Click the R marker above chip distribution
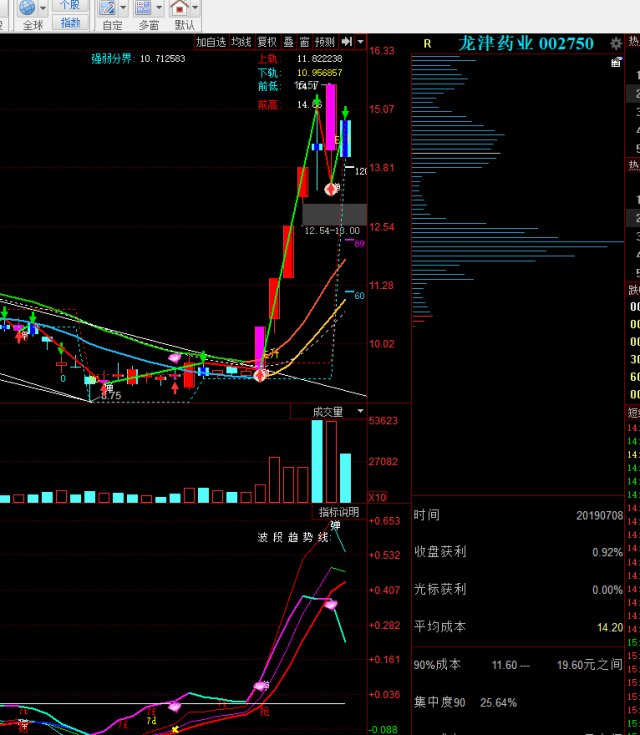Screen dimensions: 640x735 point(427,43)
